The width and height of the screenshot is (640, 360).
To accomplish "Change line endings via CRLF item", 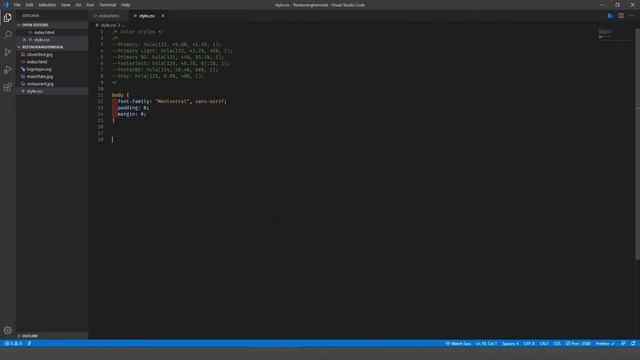I will coord(544,344).
